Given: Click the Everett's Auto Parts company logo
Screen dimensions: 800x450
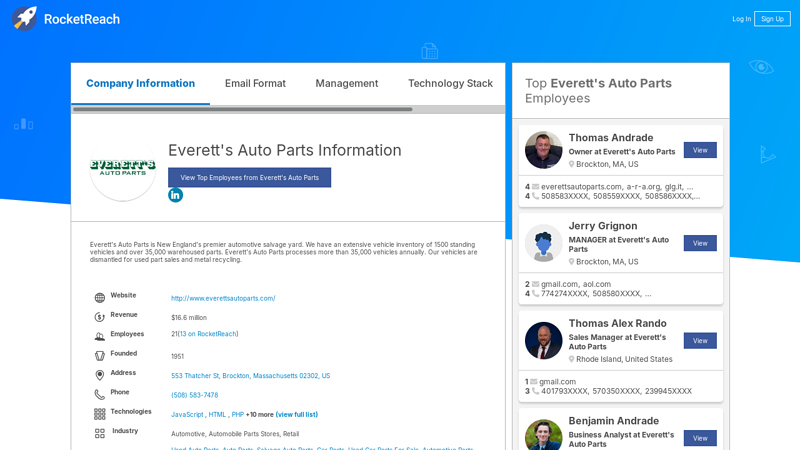Looking at the screenshot, I should (x=122, y=168).
